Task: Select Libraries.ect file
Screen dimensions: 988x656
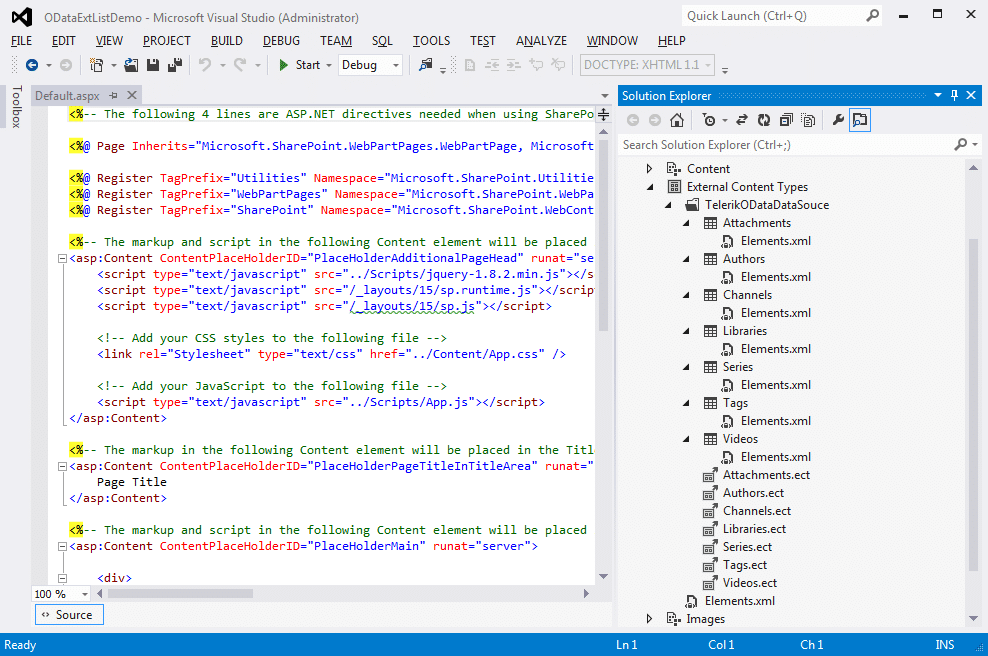Action: pyautogui.click(x=754, y=529)
